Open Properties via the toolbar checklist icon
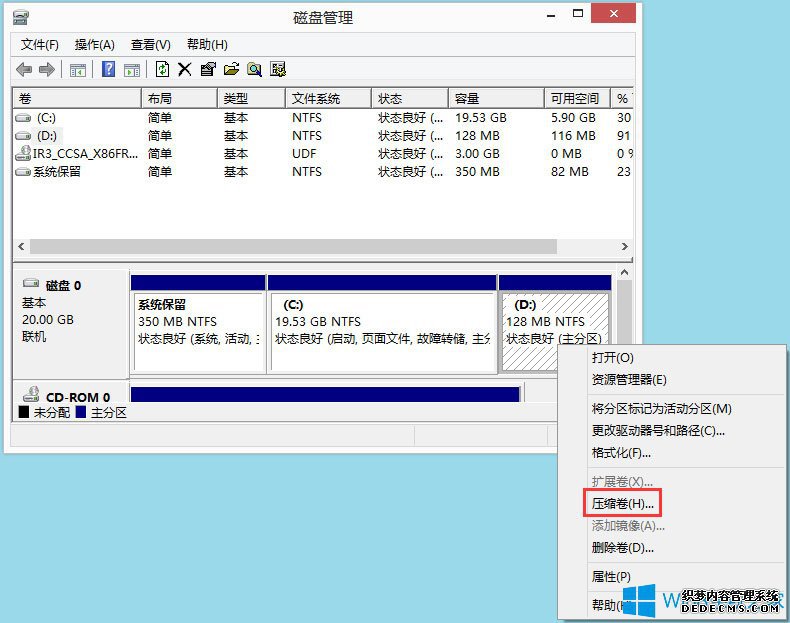Viewport: 790px width, 623px height. pos(208,69)
